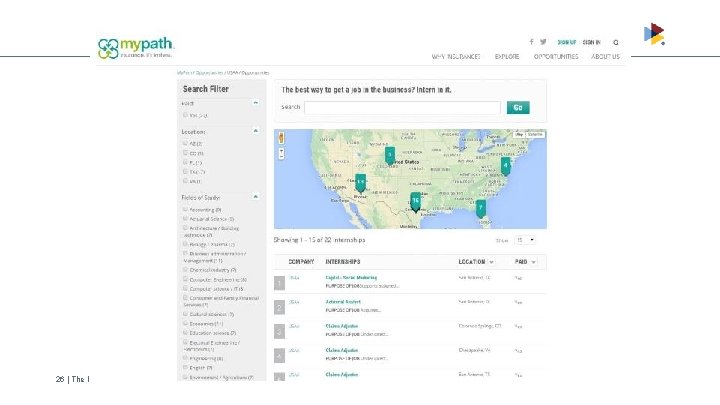Click the map pin numbered 14 over Arizona
Screen dimensions: 720x405
(360, 183)
